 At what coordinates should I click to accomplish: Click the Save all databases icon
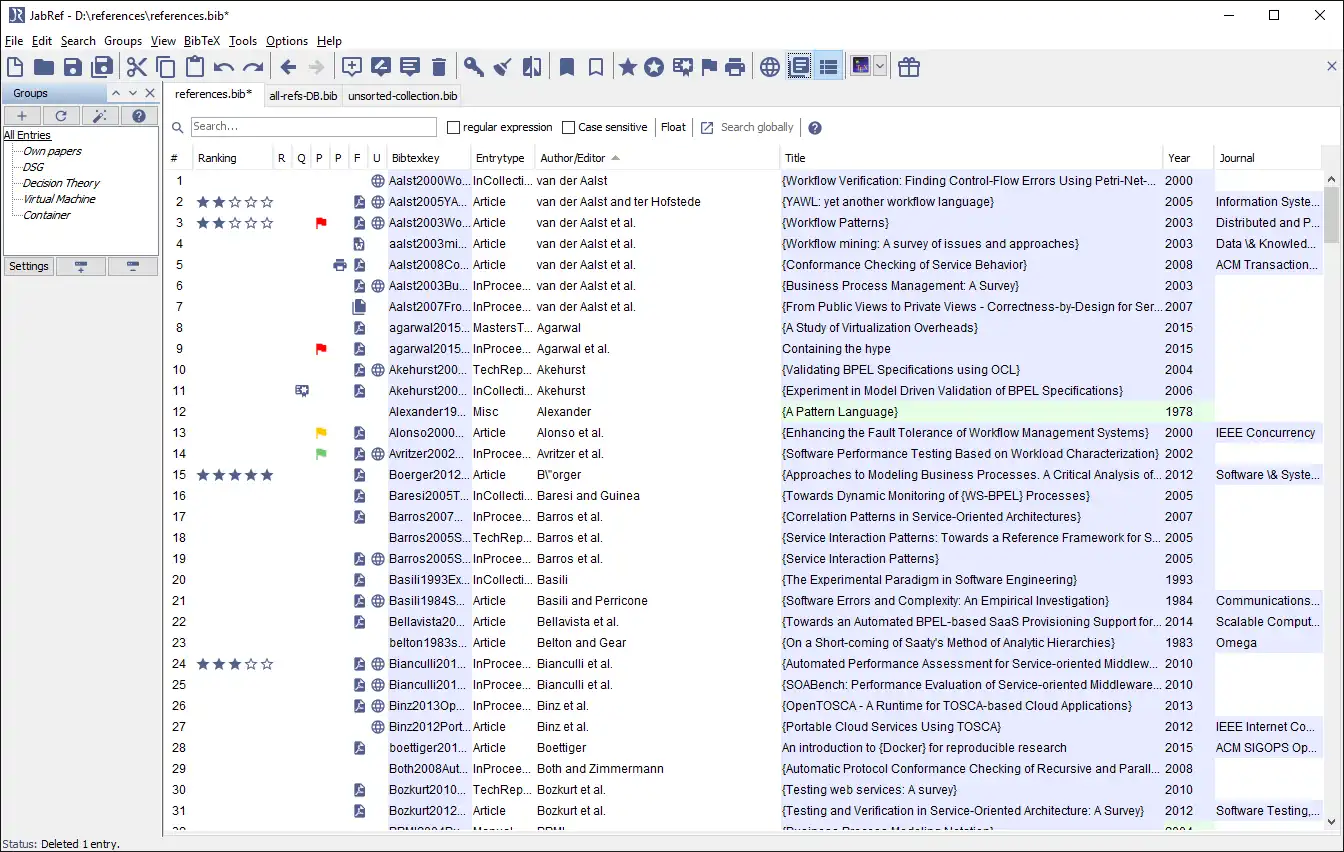(102, 67)
